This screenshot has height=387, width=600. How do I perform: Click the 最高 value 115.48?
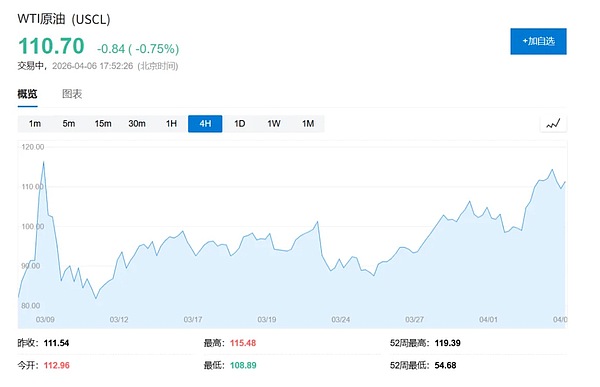pos(243,343)
